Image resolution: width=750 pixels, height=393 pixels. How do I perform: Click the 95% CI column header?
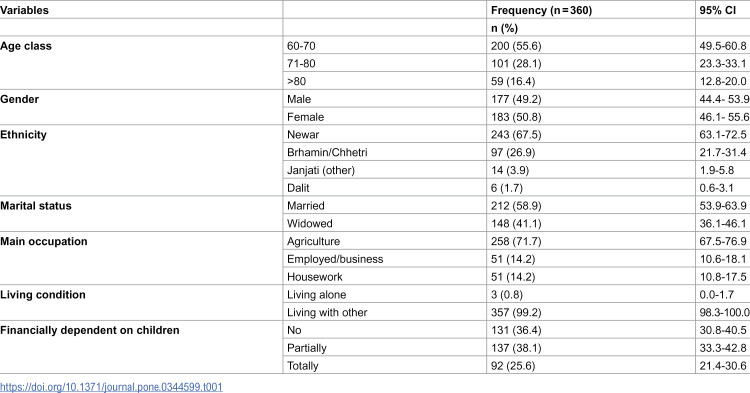717,10
